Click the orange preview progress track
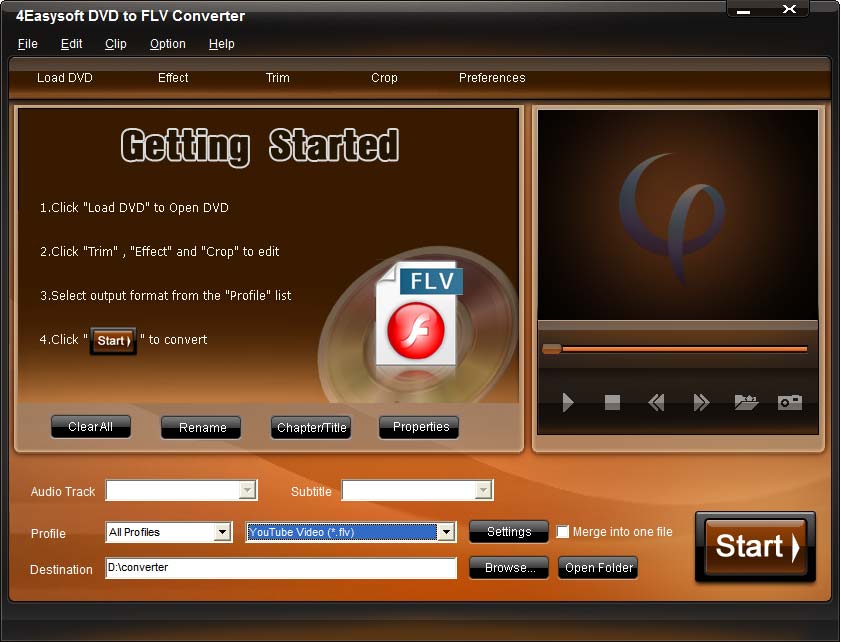The height and width of the screenshot is (642, 841). 684,349
